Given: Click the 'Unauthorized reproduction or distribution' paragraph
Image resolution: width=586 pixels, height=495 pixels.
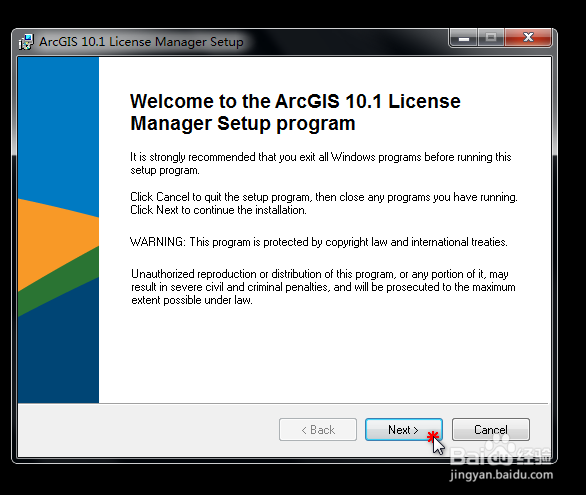Looking at the screenshot, I should [323, 287].
